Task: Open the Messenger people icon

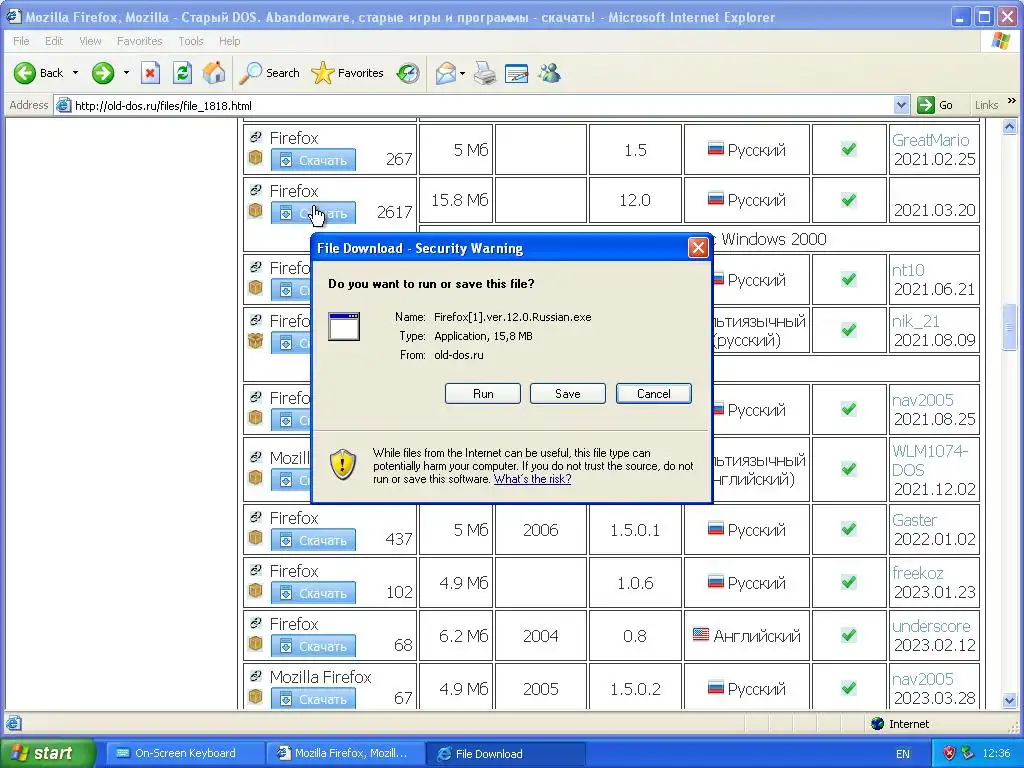Action: (x=549, y=73)
